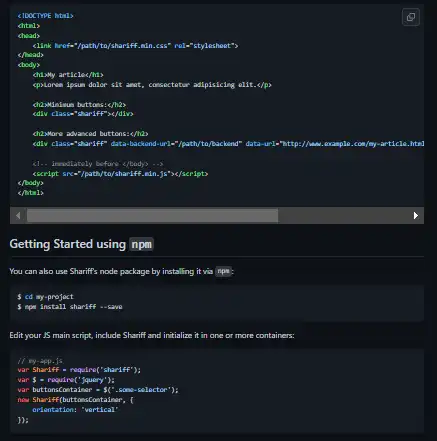Click '<h2>More advanced buttons:</h2>' line
The image size is (437, 441).
pyautogui.click(x=90, y=134)
